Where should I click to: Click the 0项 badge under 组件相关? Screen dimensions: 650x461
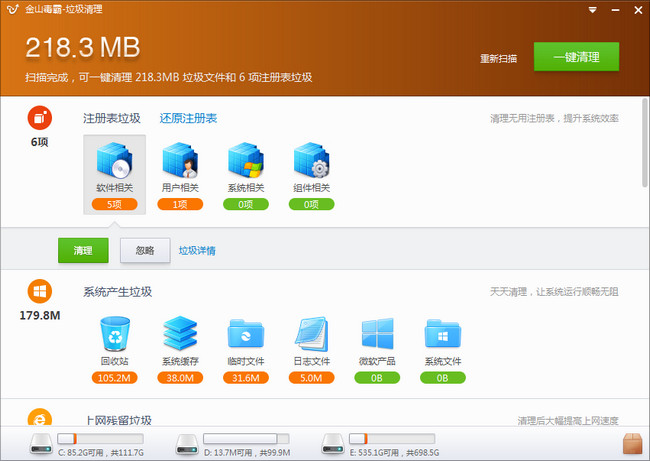tap(311, 204)
